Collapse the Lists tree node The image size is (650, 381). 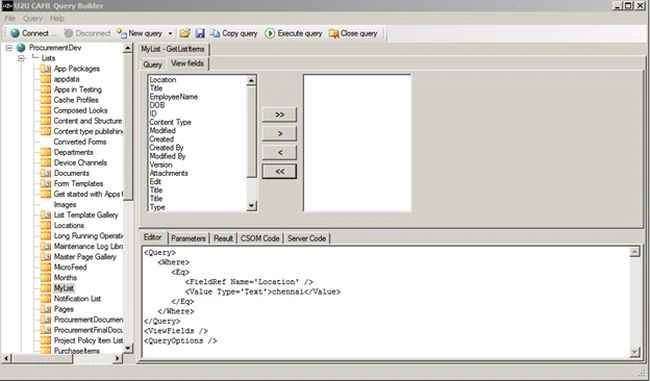(21, 58)
